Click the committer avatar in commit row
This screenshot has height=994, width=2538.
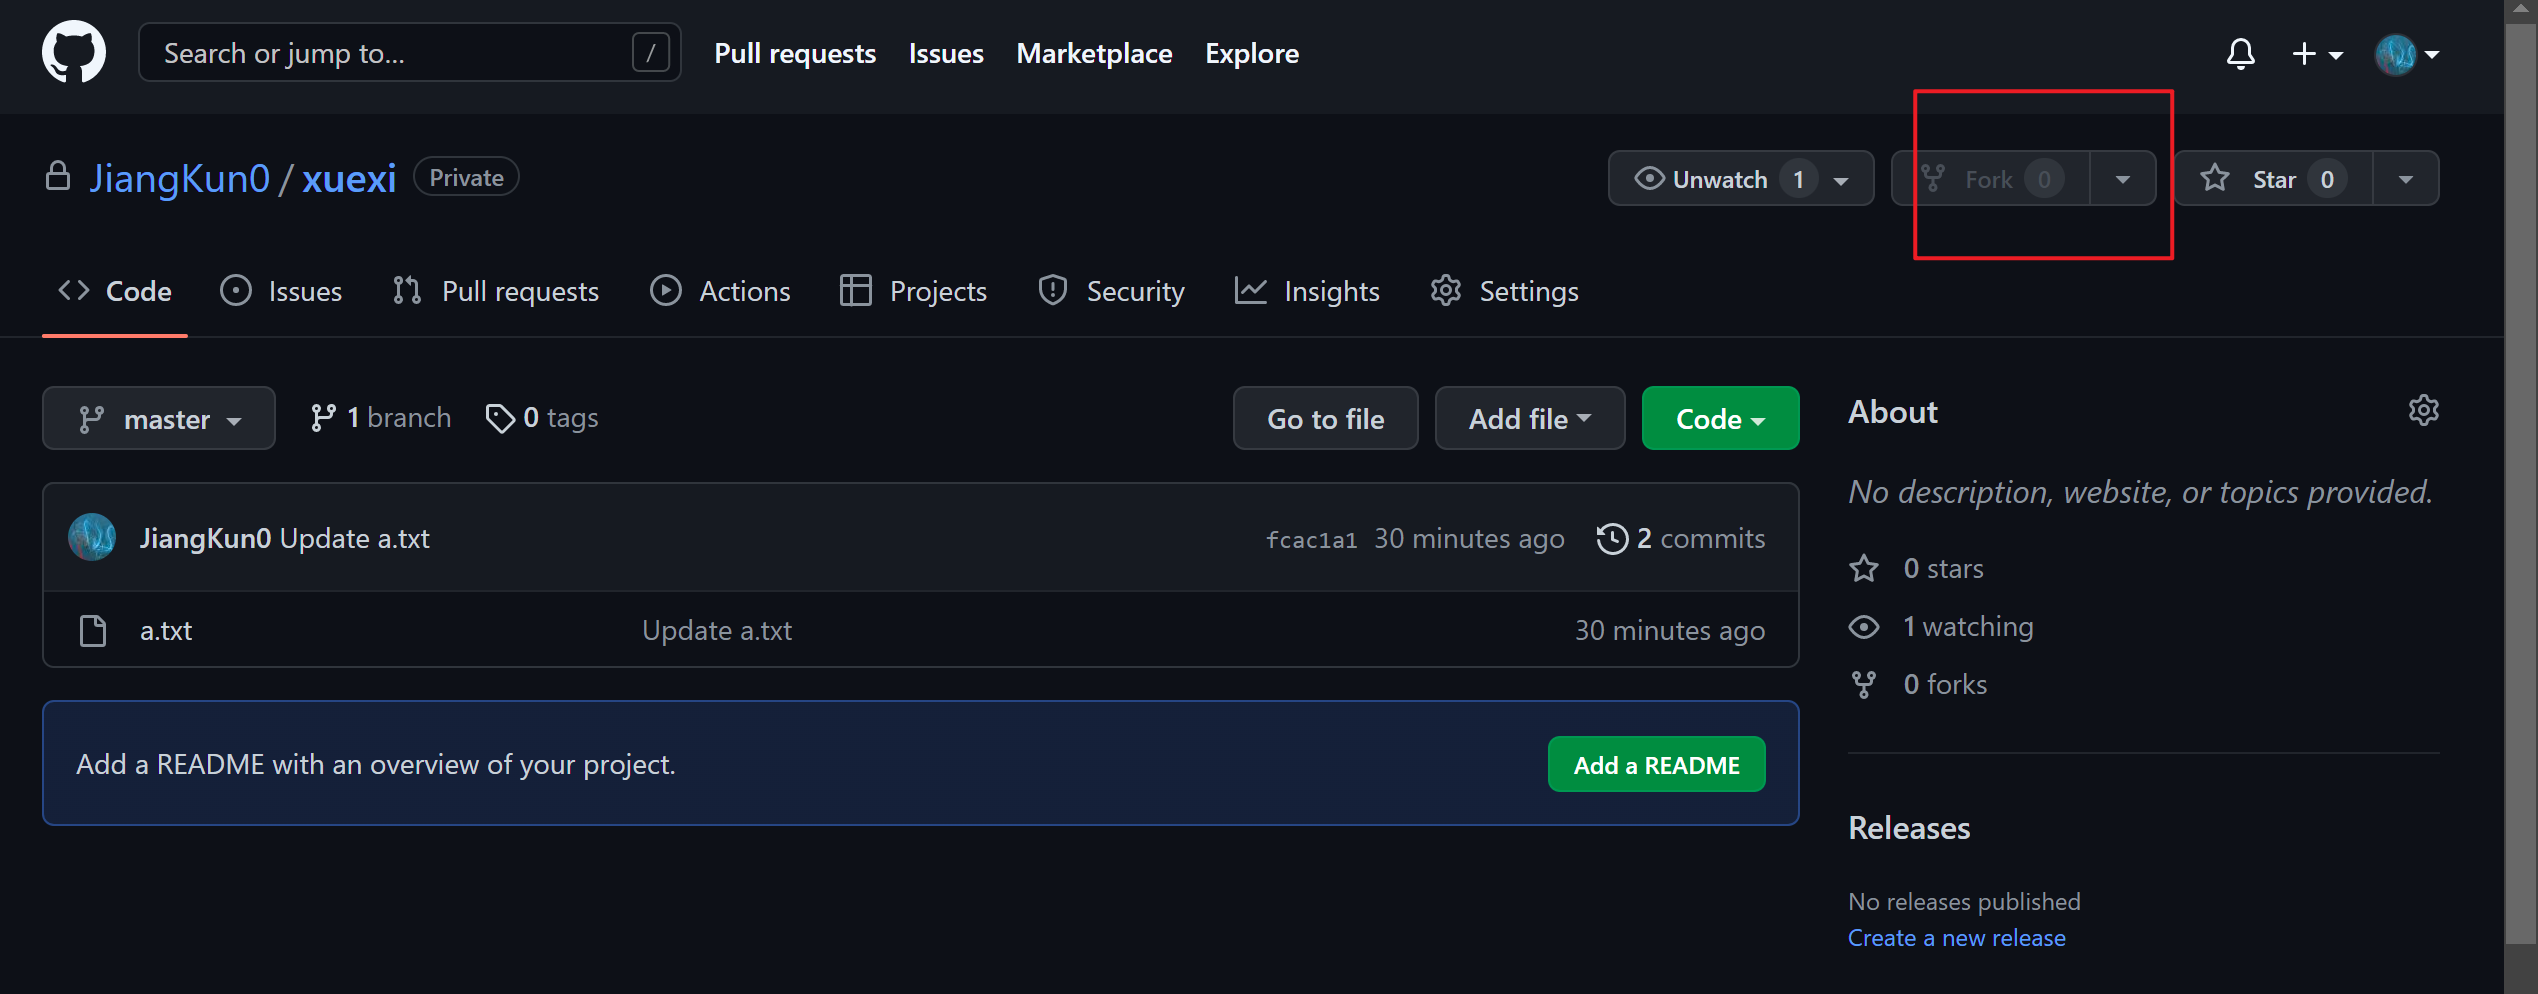click(92, 538)
